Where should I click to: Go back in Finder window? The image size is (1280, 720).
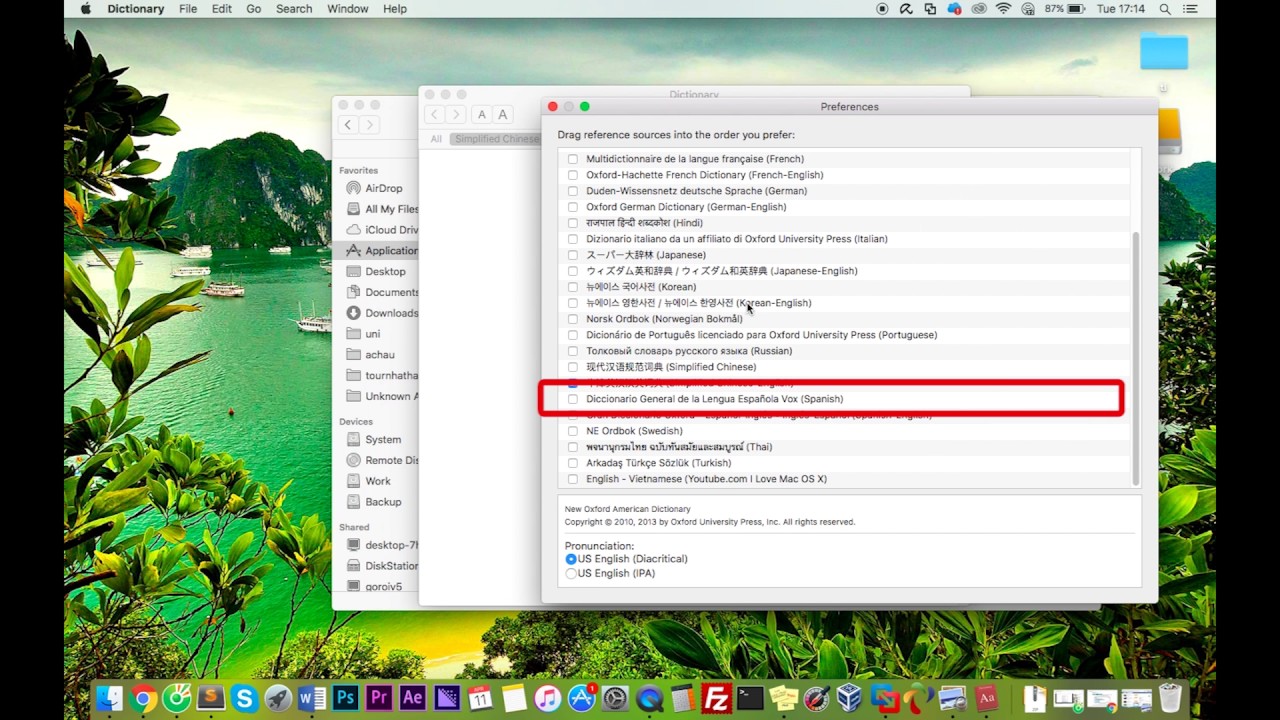(x=347, y=125)
